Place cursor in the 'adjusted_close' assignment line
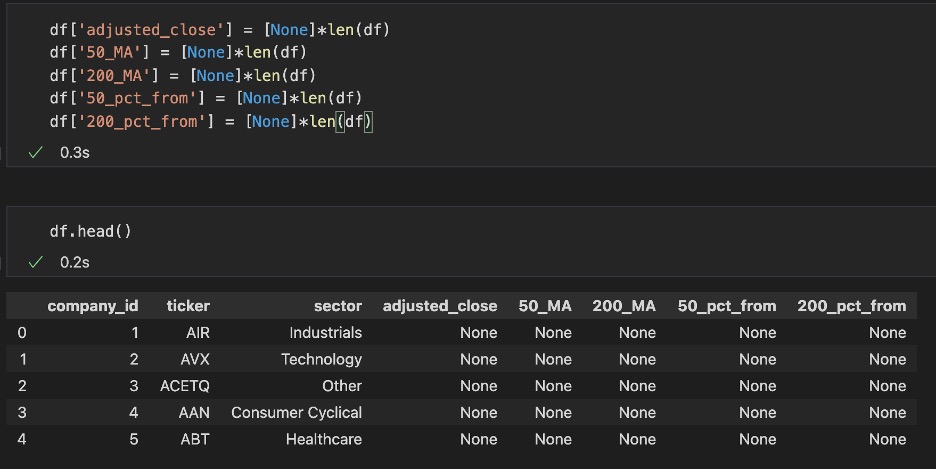936x470 pixels. tap(220, 30)
